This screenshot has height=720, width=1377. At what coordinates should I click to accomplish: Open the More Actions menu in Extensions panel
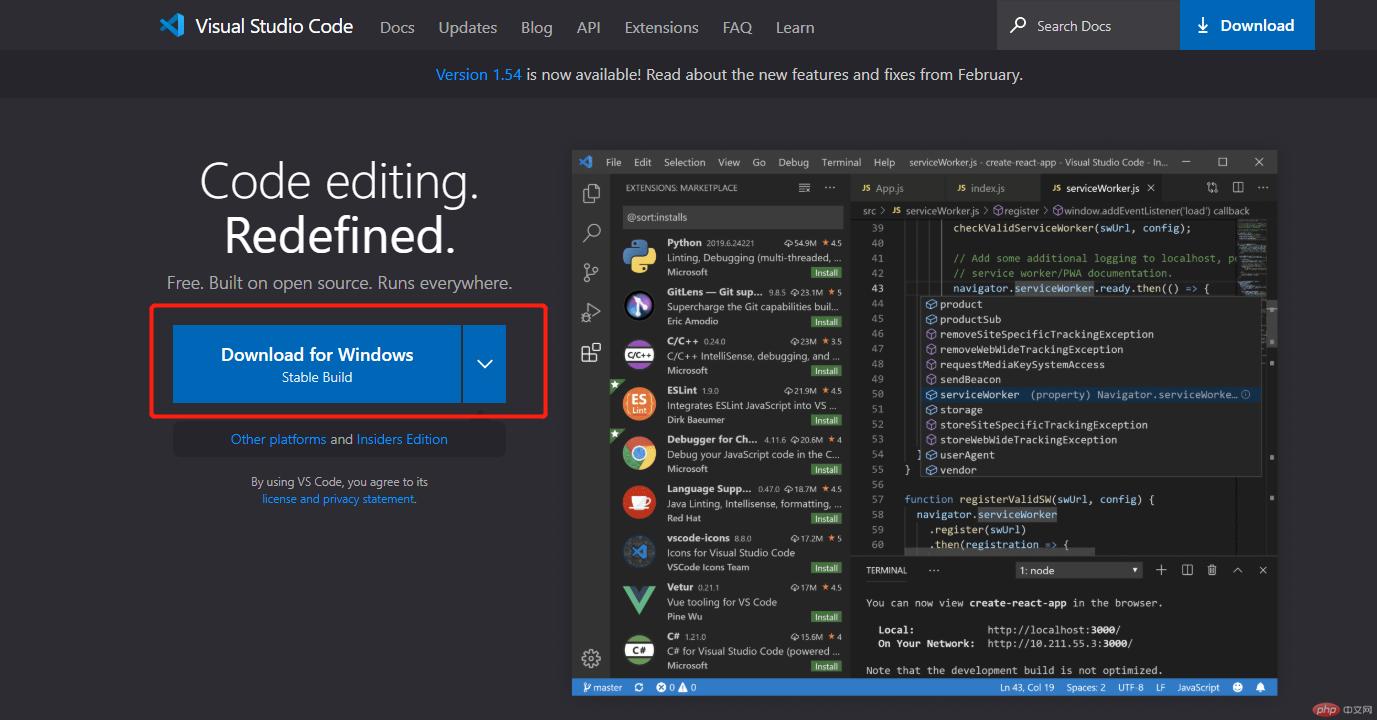(829, 187)
